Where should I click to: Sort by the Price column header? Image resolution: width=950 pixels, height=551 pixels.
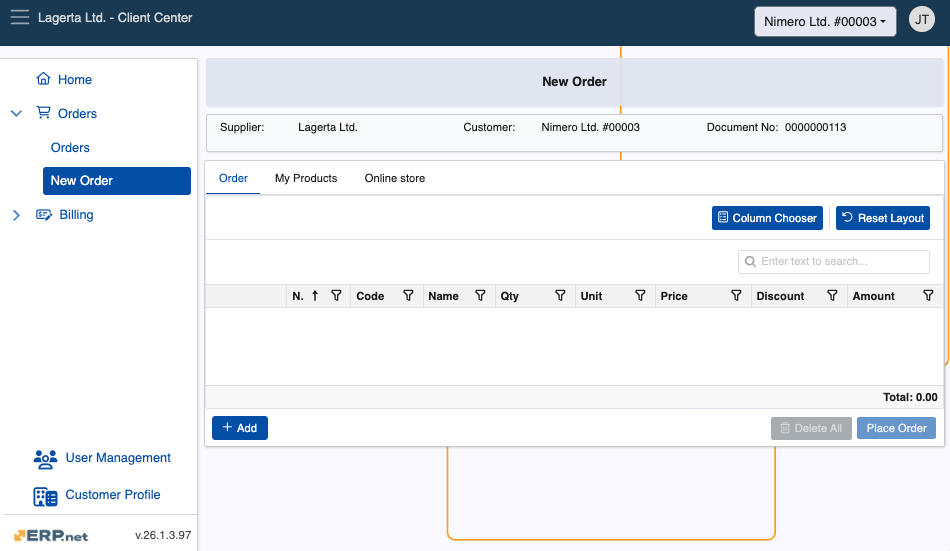pos(674,296)
